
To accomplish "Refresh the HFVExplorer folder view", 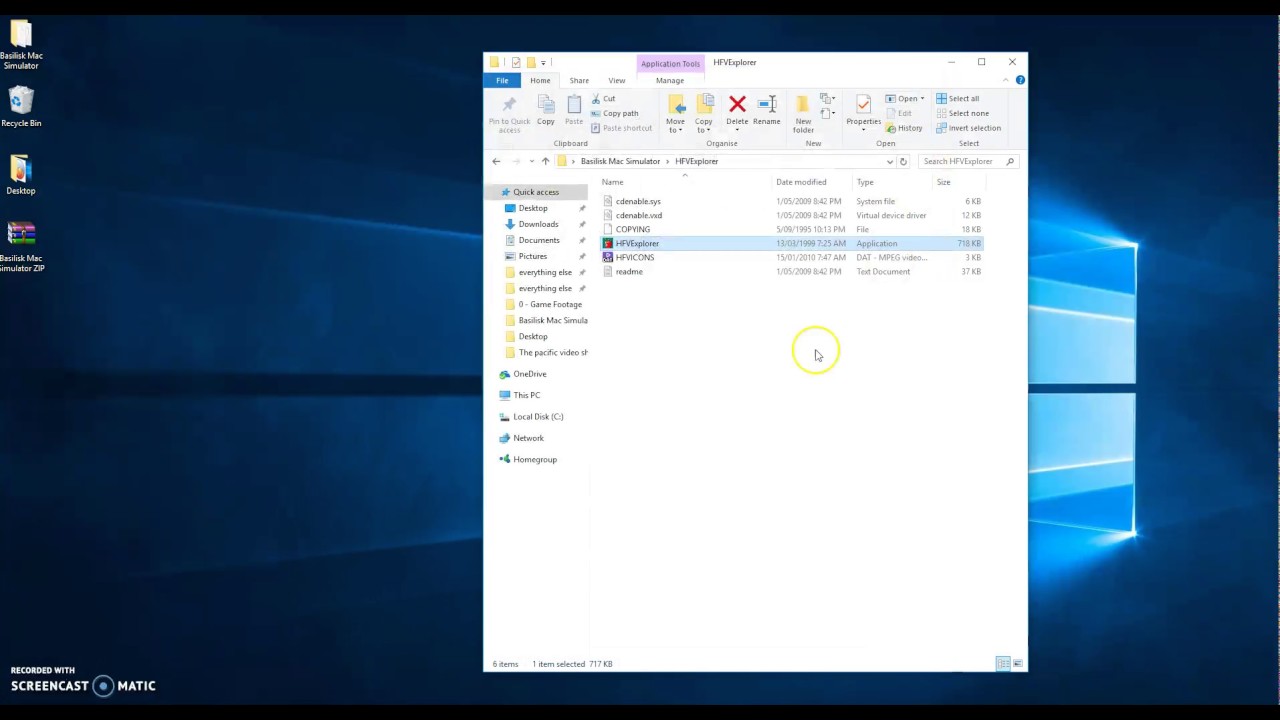I will pos(903,161).
